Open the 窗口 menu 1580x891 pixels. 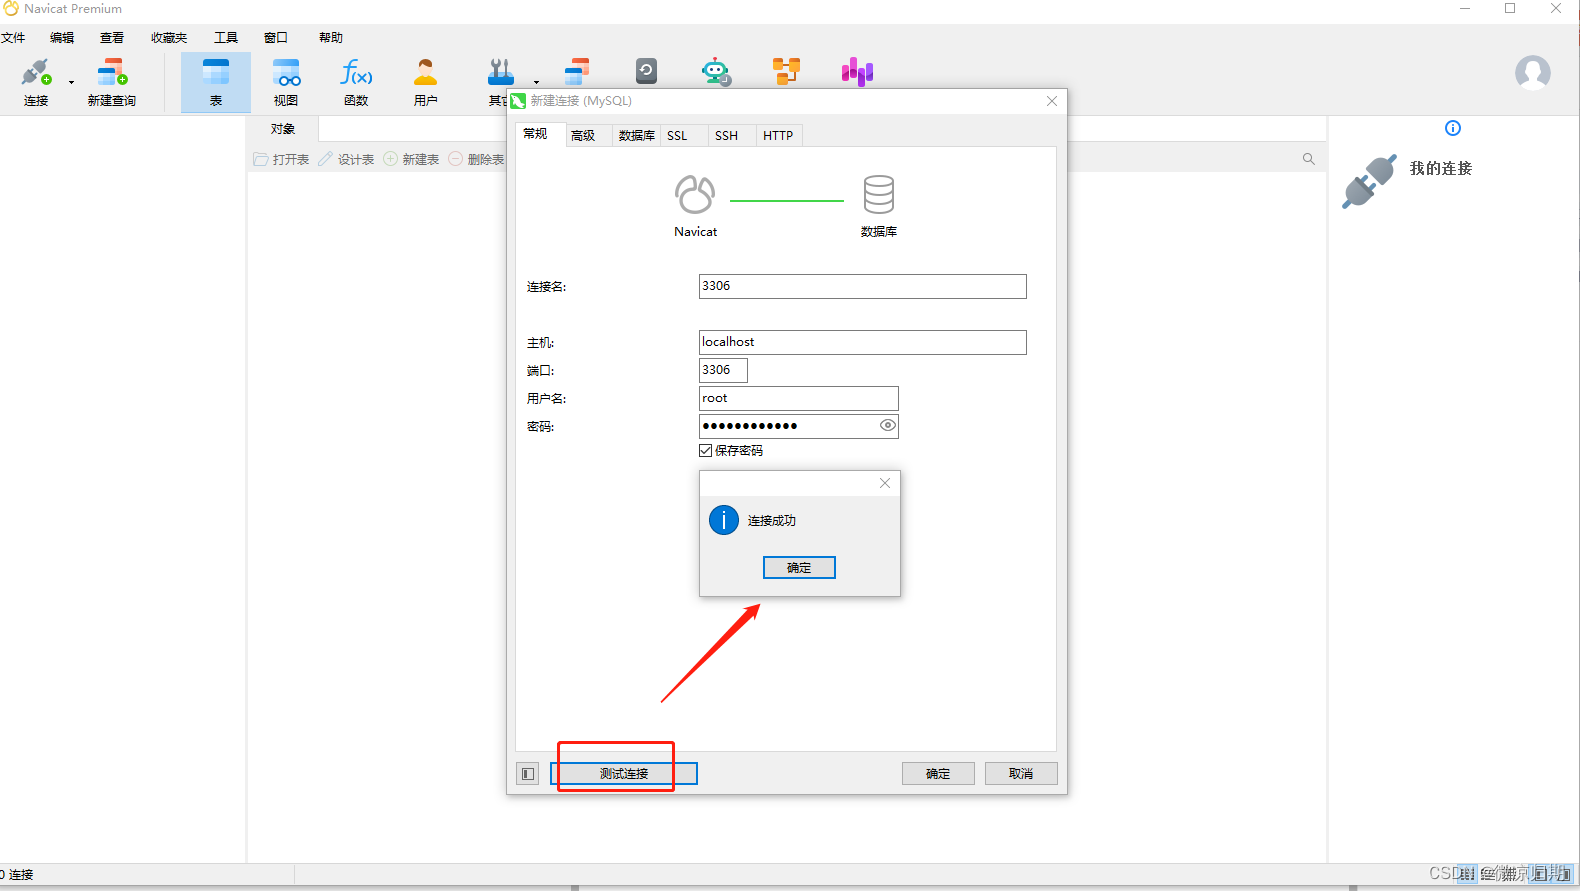tap(276, 38)
